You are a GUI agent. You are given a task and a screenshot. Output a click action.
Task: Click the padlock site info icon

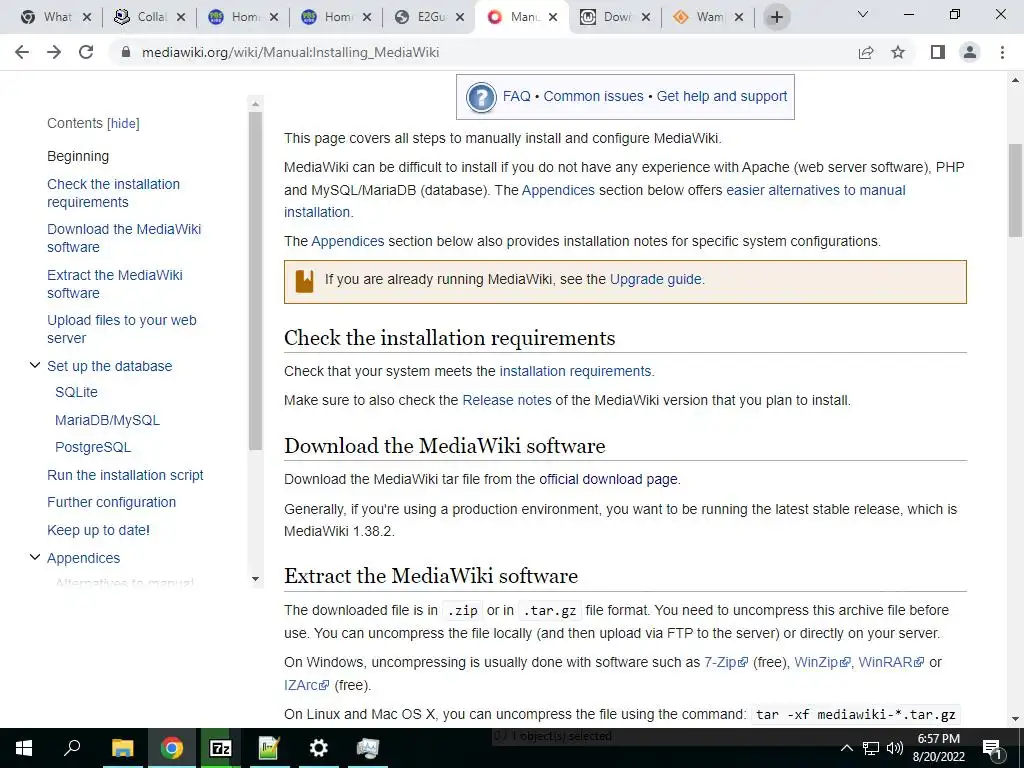coord(126,52)
